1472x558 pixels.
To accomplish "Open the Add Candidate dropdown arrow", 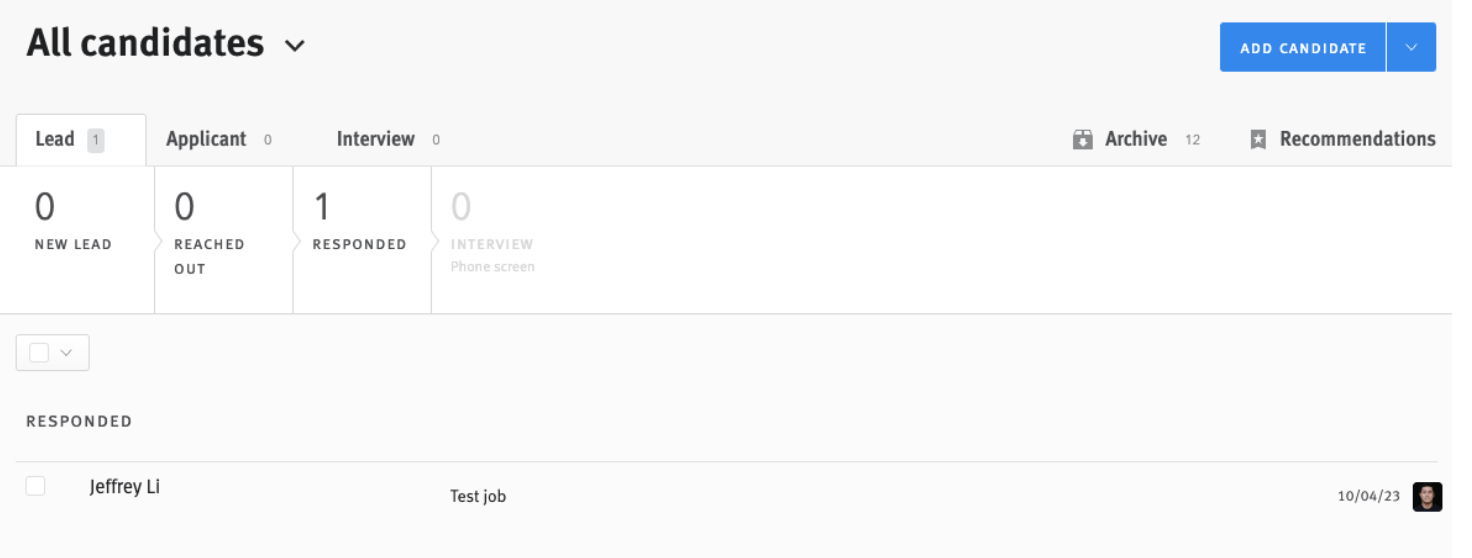I will pyautogui.click(x=1411, y=48).
